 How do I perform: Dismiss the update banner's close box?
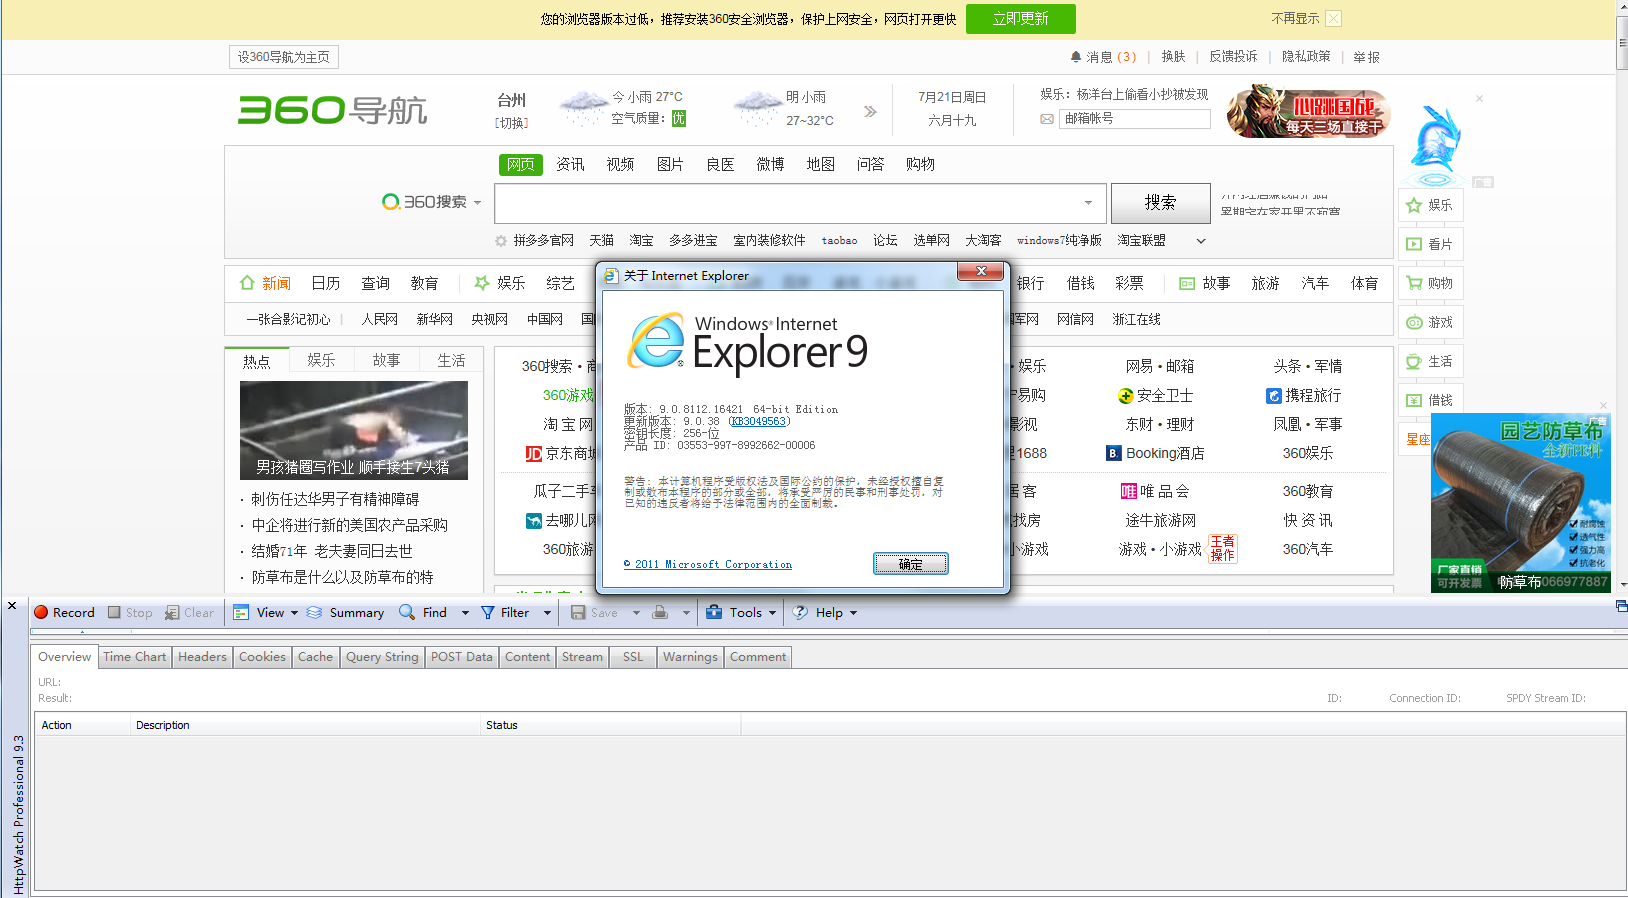1334,19
